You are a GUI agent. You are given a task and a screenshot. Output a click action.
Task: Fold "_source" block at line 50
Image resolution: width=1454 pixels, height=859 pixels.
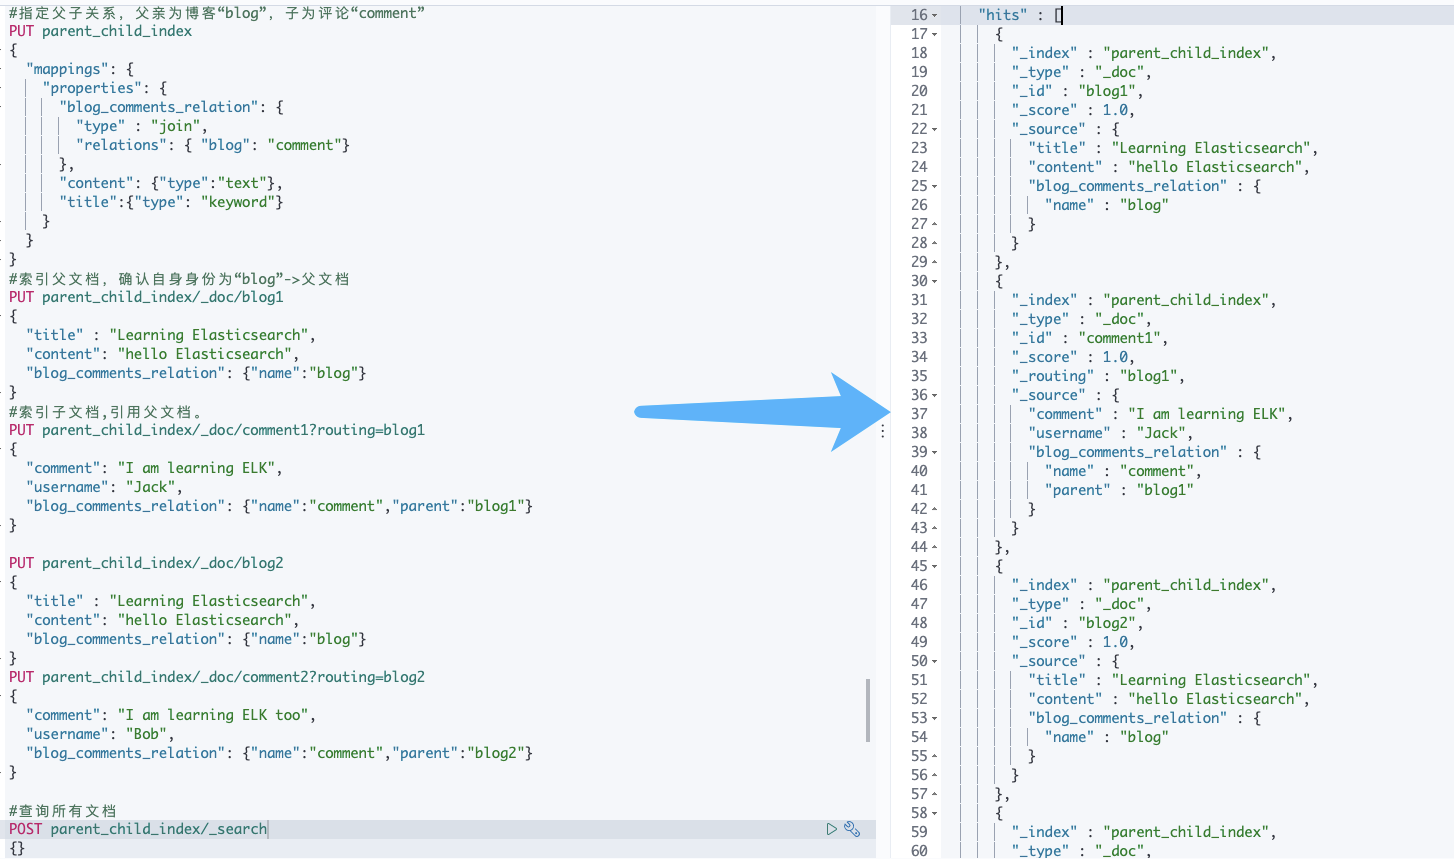pyautogui.click(x=935, y=661)
